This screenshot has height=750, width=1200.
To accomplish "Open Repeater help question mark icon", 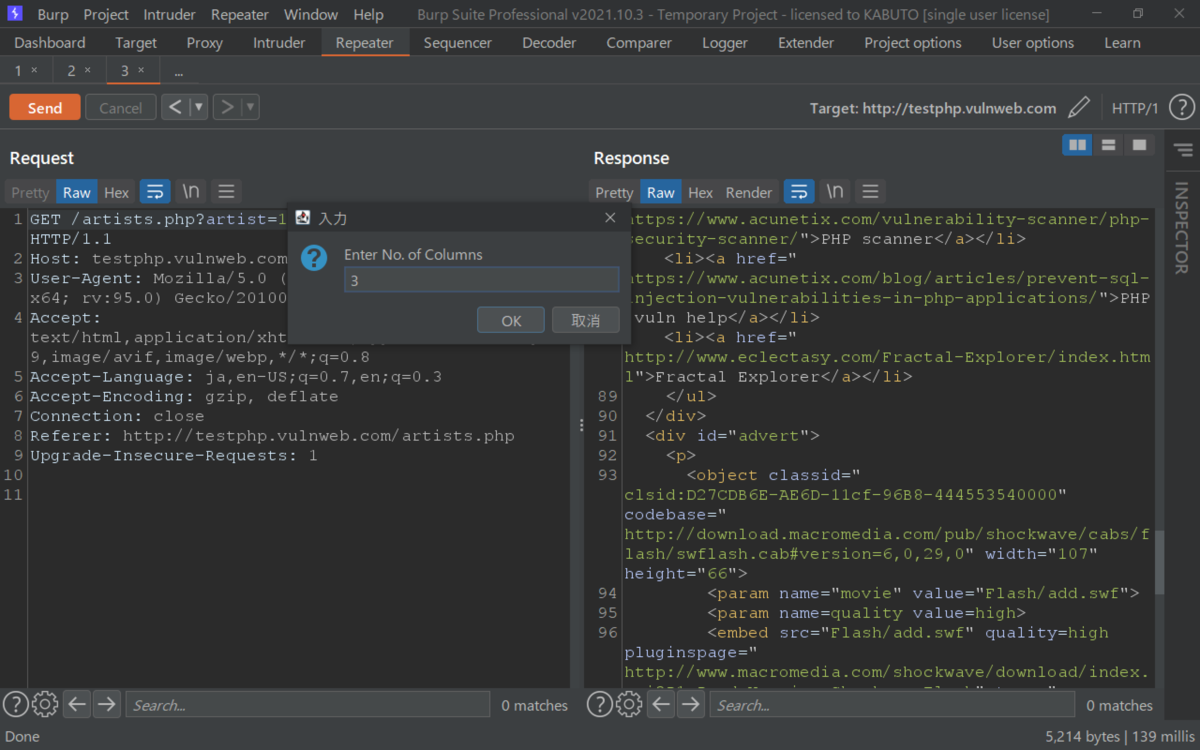I will [1181, 108].
